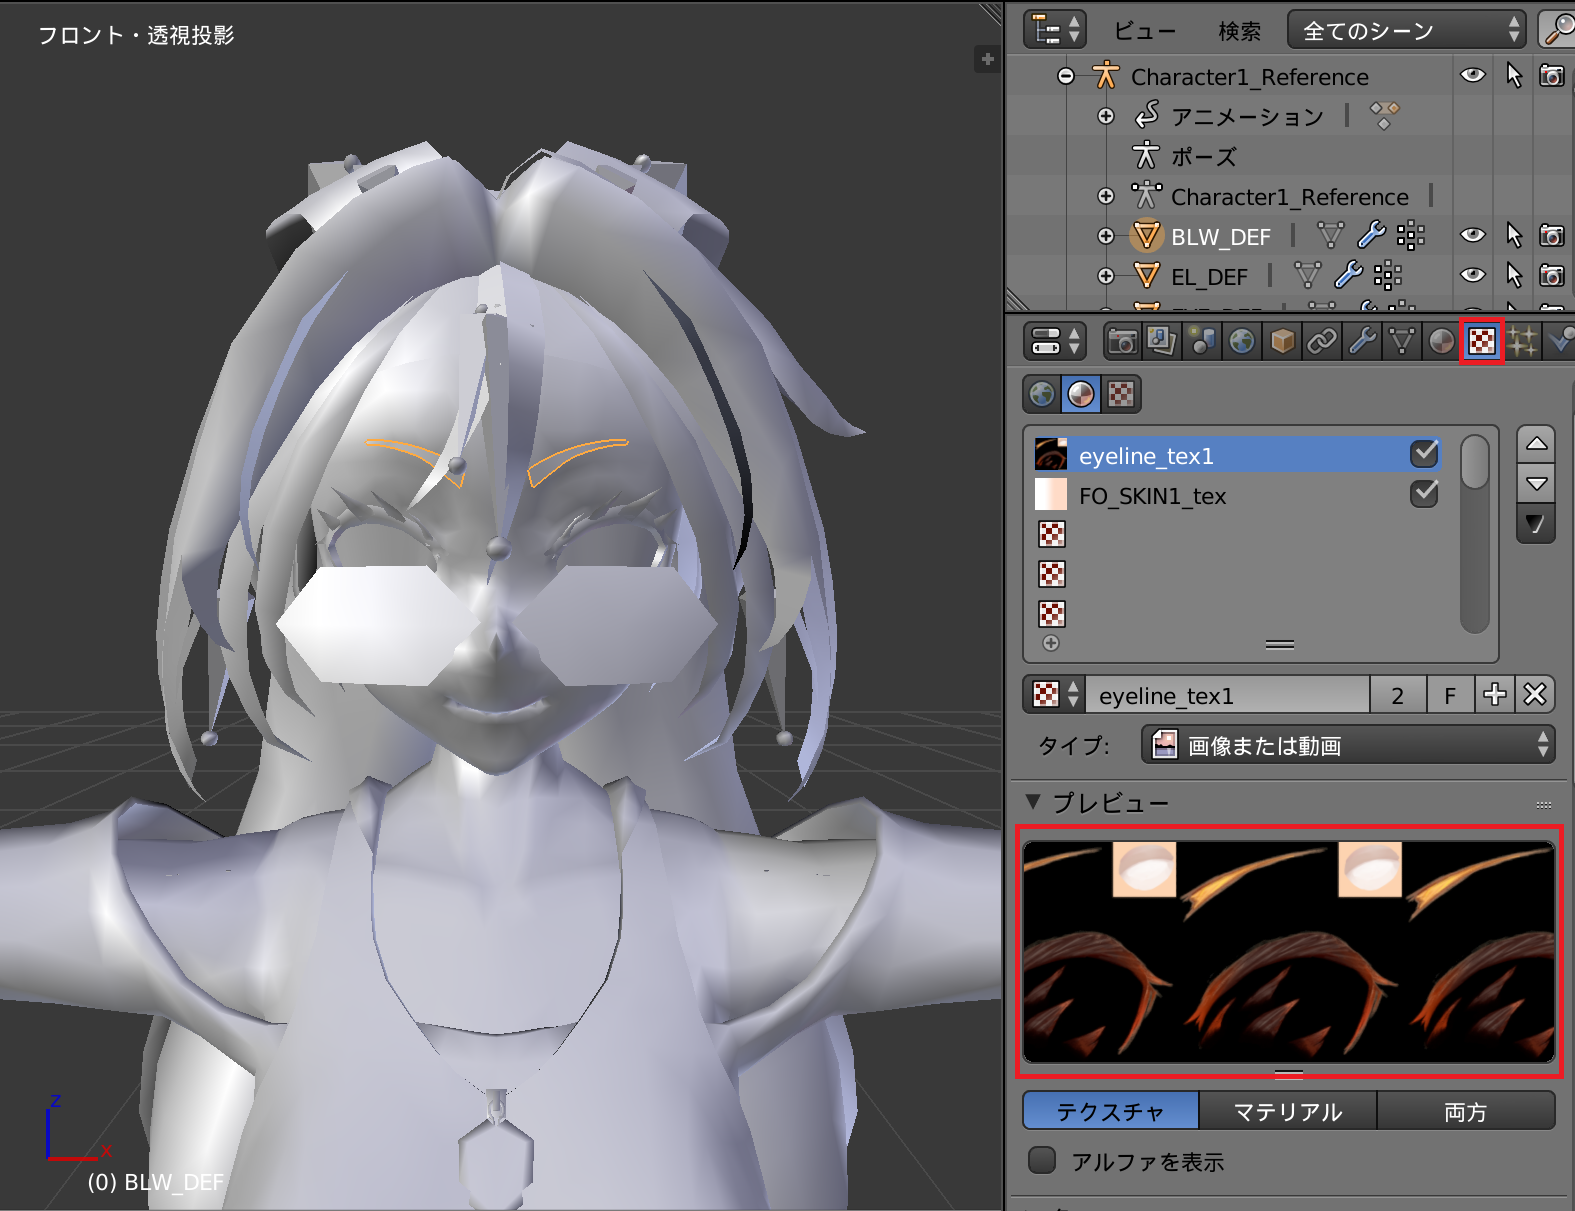Click the BLW_DEF mesh object icon
This screenshot has height=1211, width=1575.
(1146, 236)
